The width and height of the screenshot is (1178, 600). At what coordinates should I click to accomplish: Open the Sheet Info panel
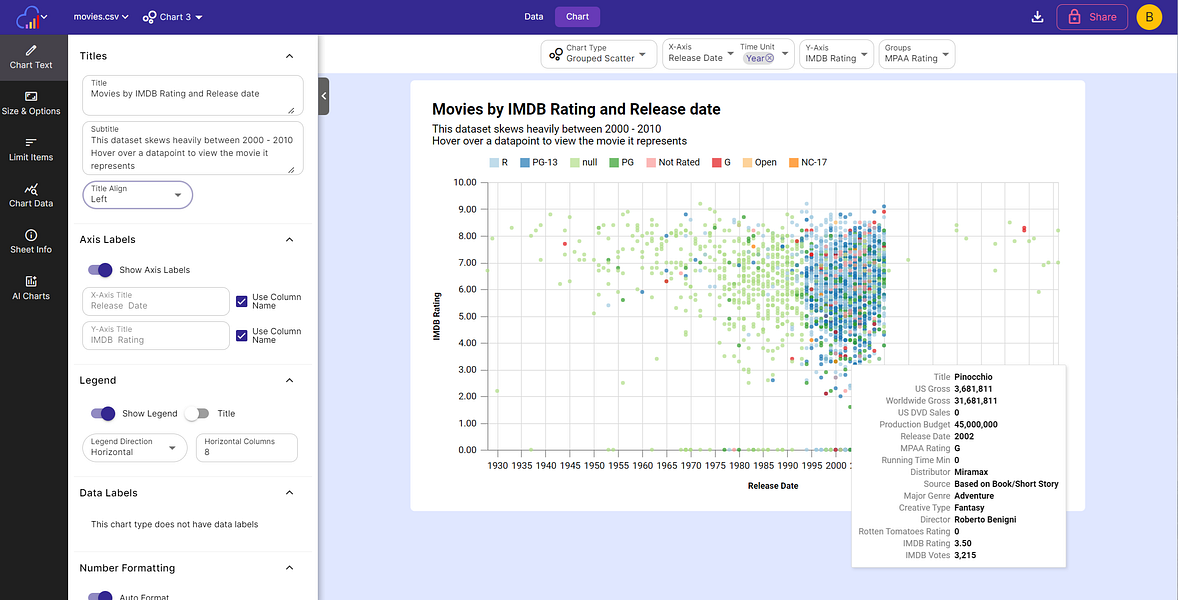click(x=31, y=241)
